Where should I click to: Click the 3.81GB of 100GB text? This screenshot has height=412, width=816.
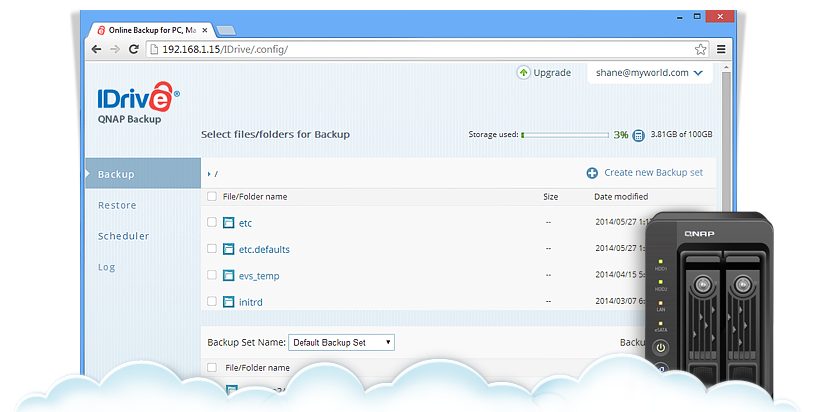click(681, 134)
